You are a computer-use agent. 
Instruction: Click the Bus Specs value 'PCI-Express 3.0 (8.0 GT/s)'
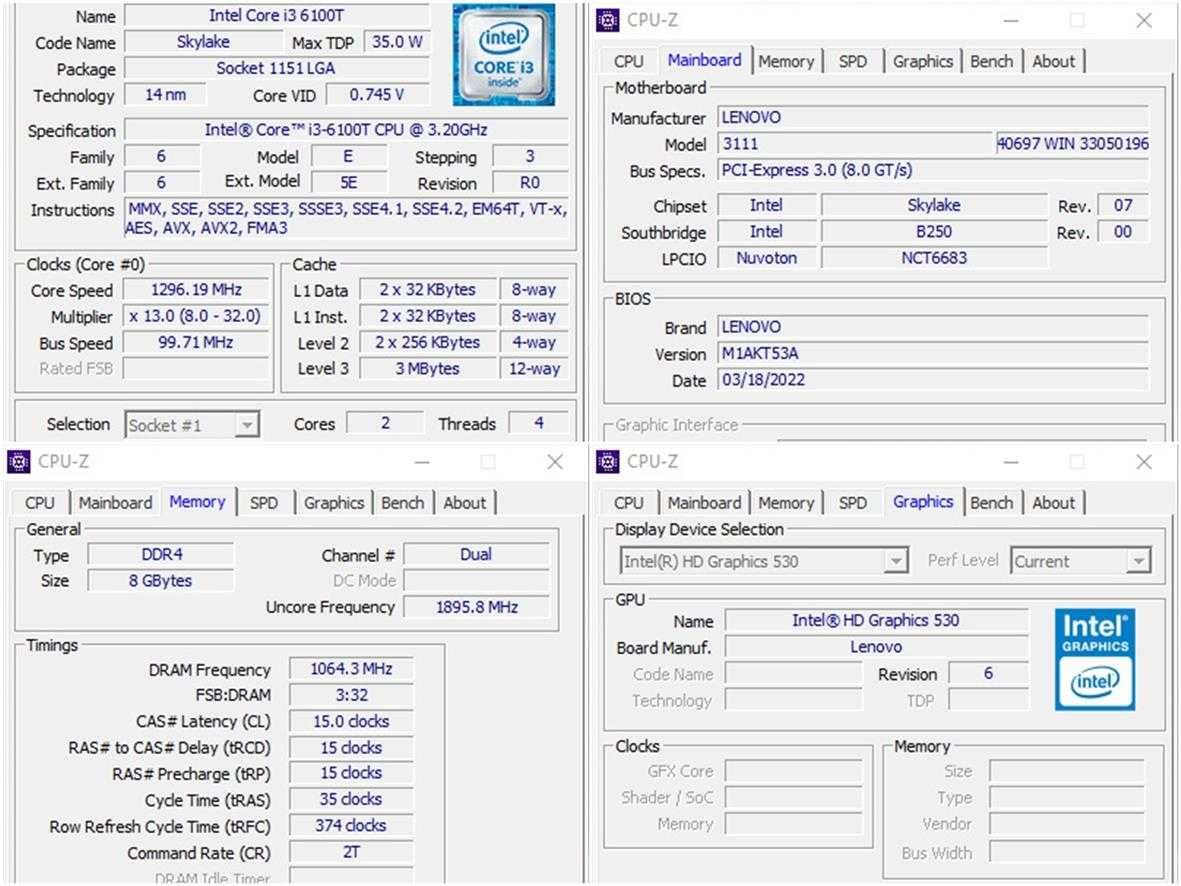pos(933,170)
